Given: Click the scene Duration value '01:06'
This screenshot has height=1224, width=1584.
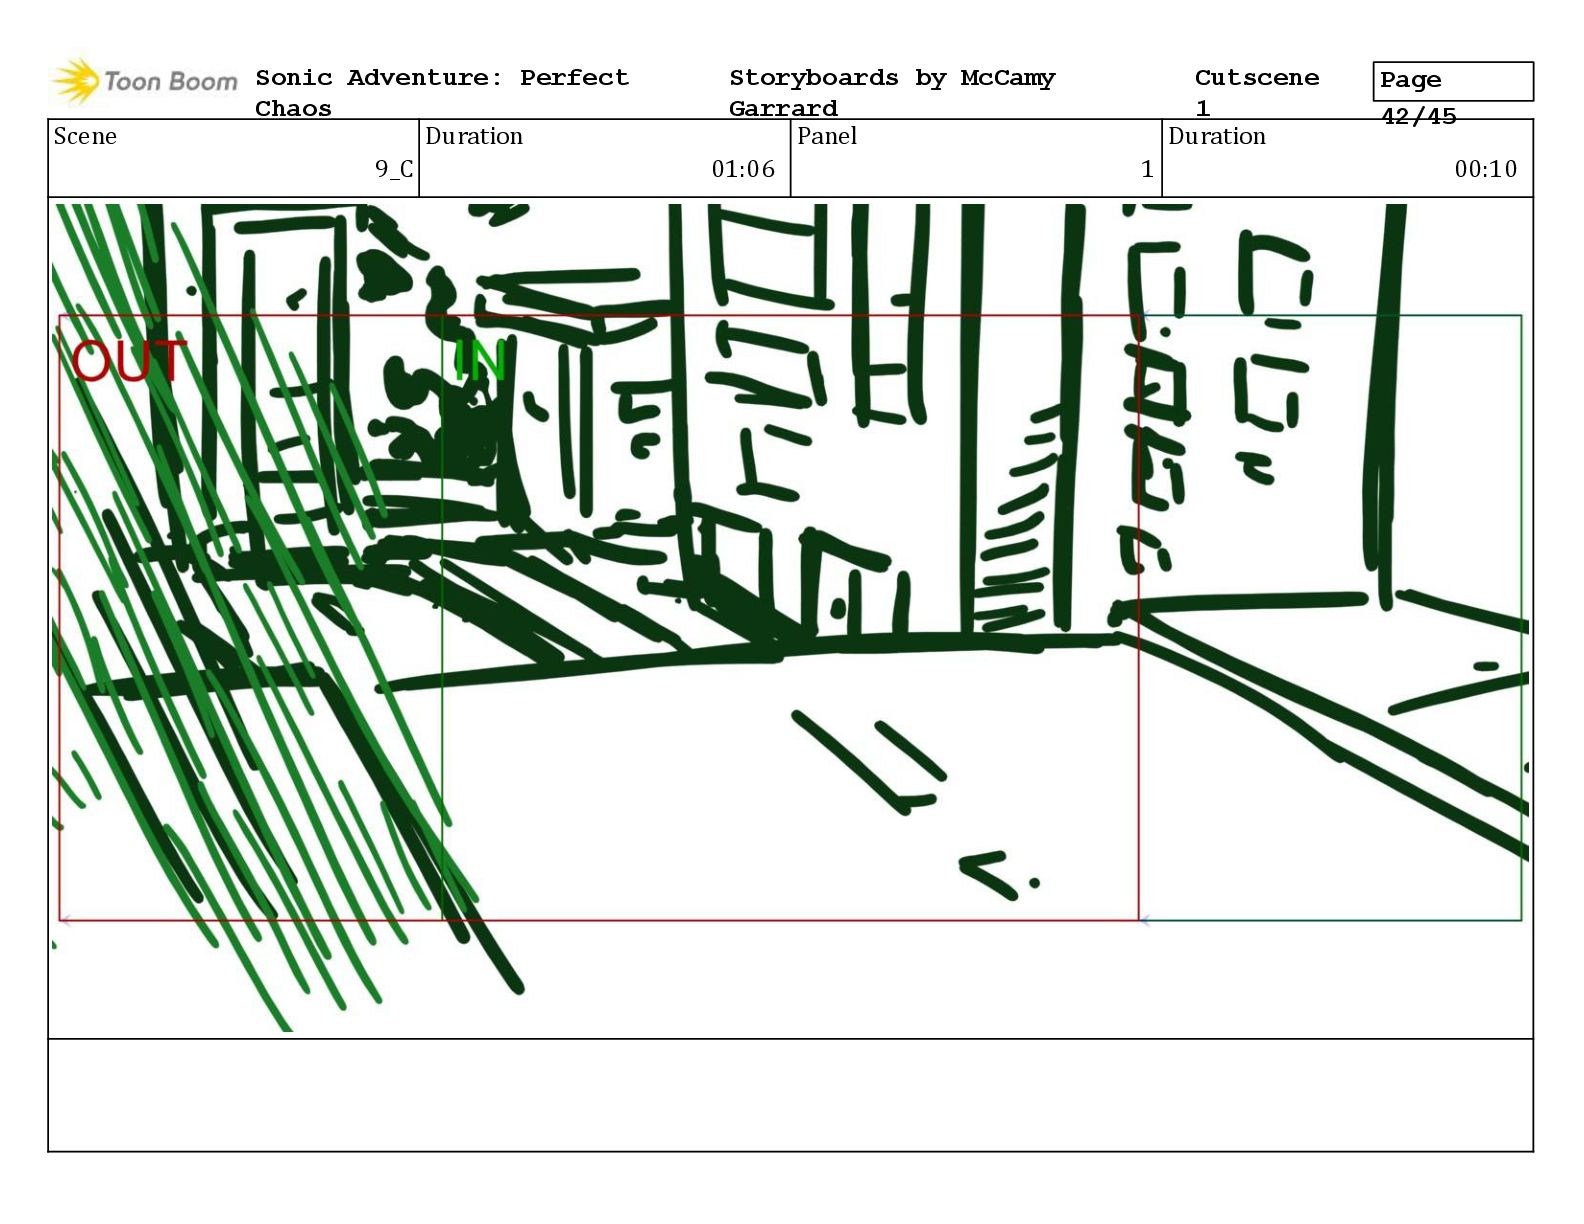Looking at the screenshot, I should (x=743, y=169).
